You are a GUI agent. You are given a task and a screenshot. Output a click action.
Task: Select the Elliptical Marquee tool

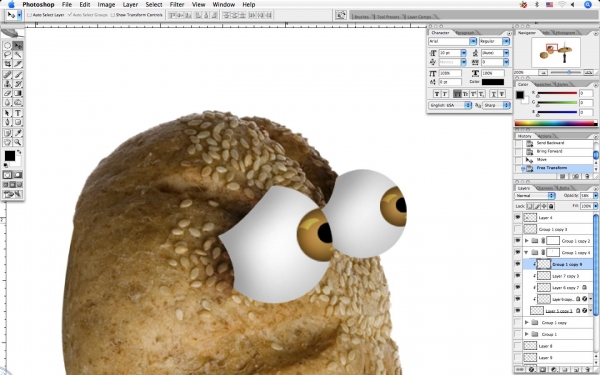pos(7,46)
